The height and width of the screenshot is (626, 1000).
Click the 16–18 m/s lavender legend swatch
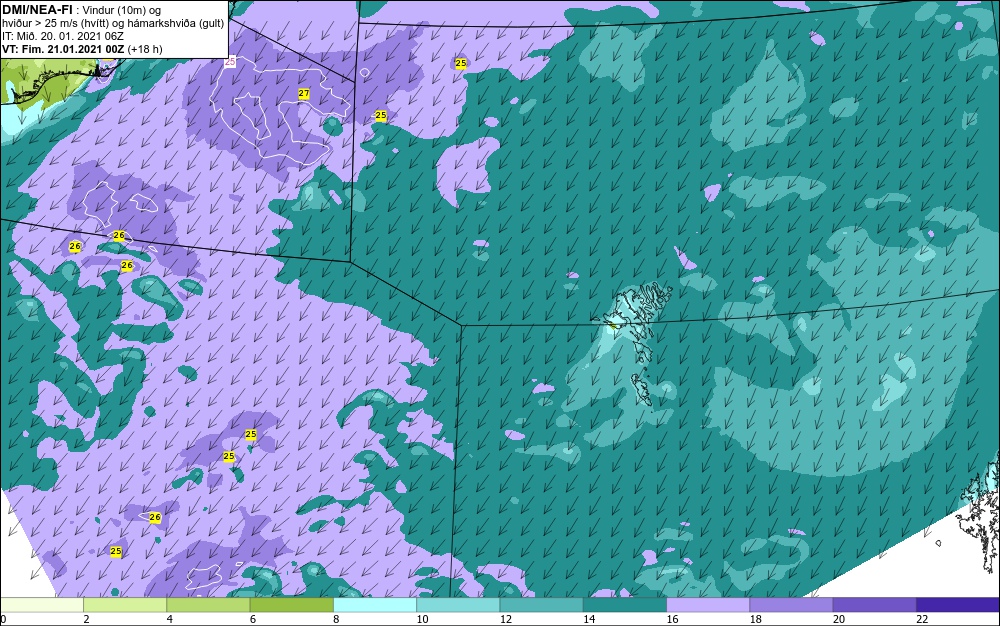(708, 605)
